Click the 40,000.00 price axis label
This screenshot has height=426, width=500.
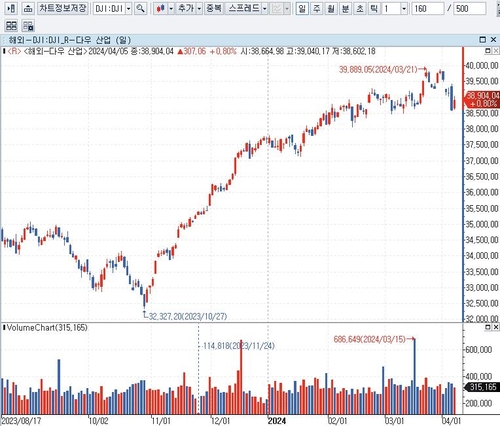(x=482, y=65)
